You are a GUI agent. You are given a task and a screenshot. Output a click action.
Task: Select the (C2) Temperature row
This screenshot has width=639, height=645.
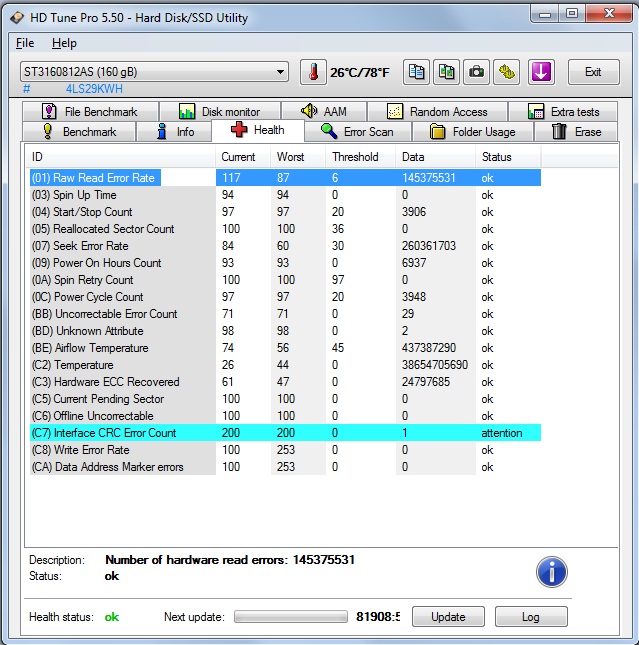pyautogui.click(x=285, y=365)
